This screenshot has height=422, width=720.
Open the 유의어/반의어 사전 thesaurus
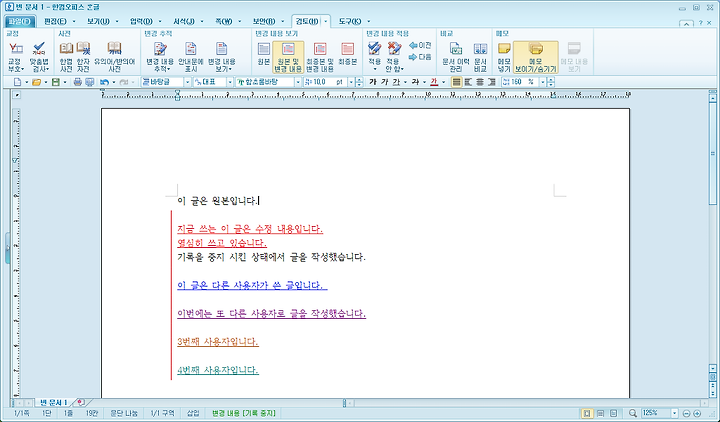pyautogui.click(x=114, y=57)
